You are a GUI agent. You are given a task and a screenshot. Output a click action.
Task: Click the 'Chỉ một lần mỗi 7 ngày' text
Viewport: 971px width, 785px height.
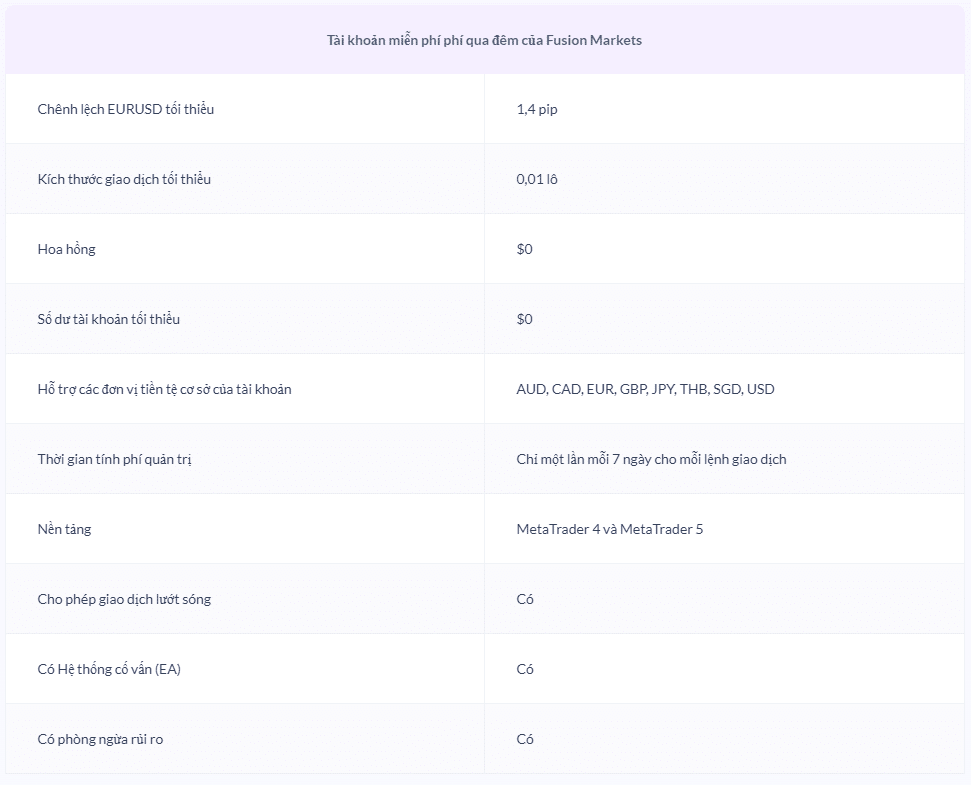tap(651, 459)
